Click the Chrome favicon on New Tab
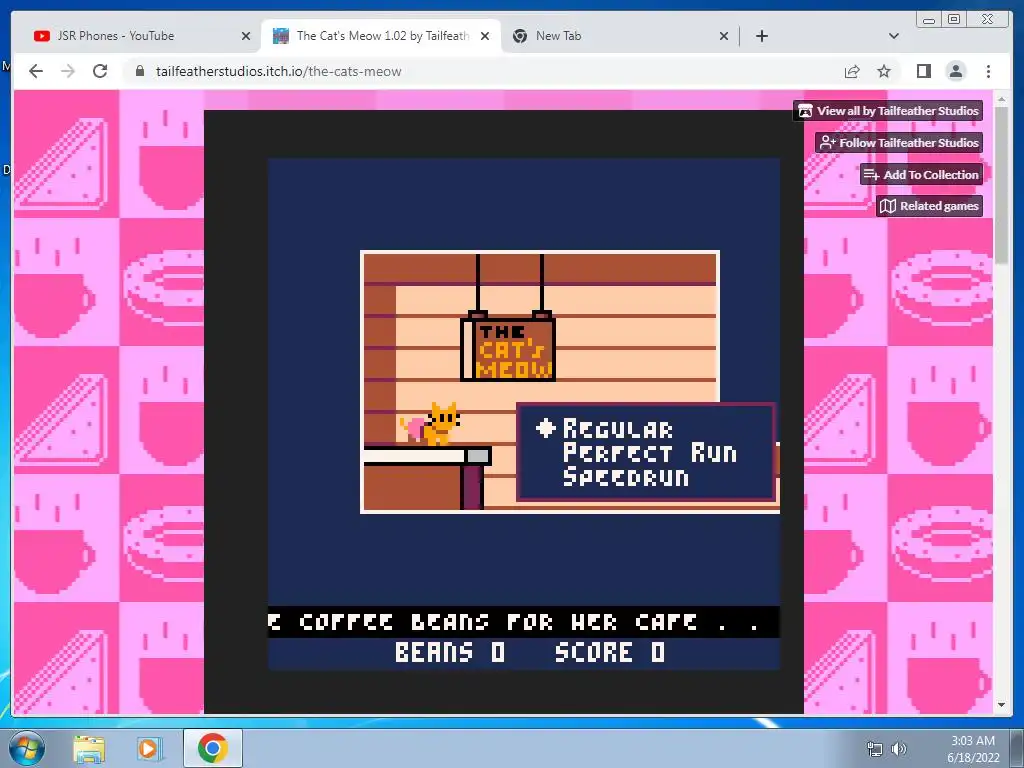Image resolution: width=1024 pixels, height=768 pixels. coord(520,36)
